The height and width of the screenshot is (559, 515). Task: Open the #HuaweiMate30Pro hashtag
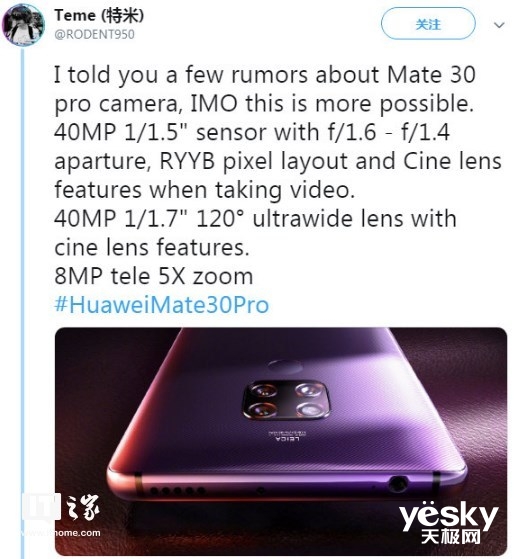161,305
